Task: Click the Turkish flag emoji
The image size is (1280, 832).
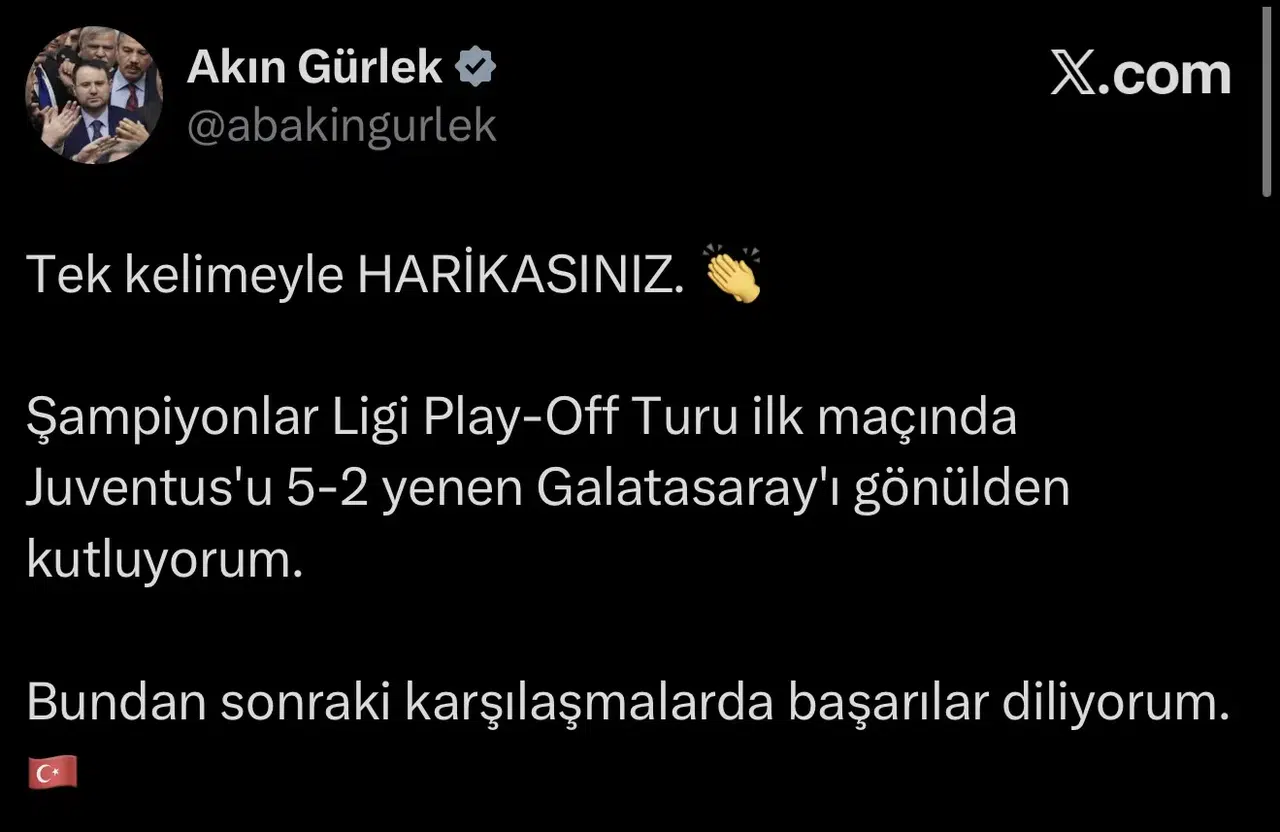Action: tap(52, 772)
